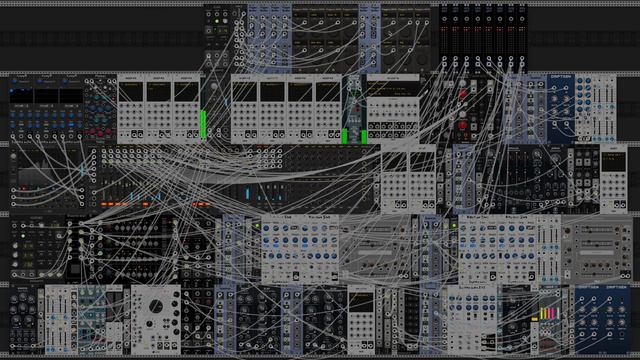Click the large gray knob above green meter
Screen dimensions: 640x360
click(x=213, y=87)
